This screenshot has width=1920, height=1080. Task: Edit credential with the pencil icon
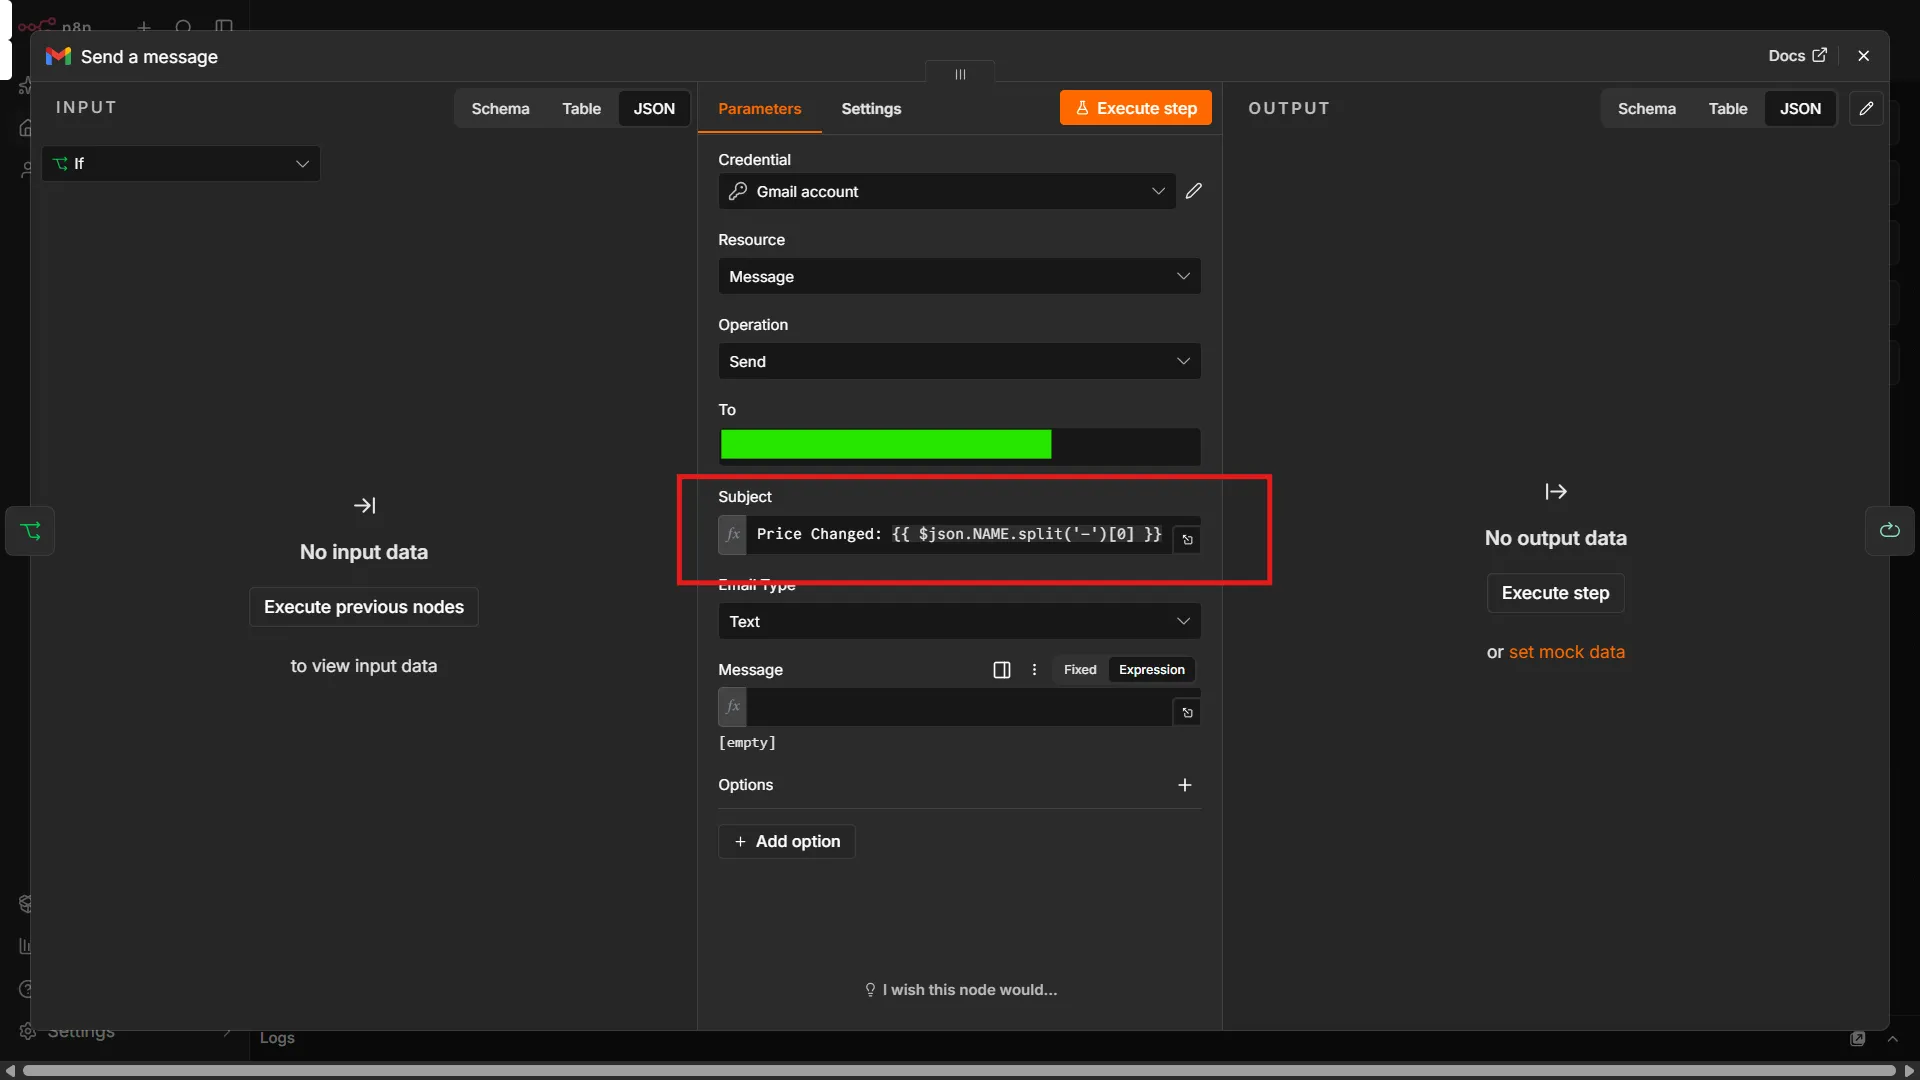tap(1194, 191)
